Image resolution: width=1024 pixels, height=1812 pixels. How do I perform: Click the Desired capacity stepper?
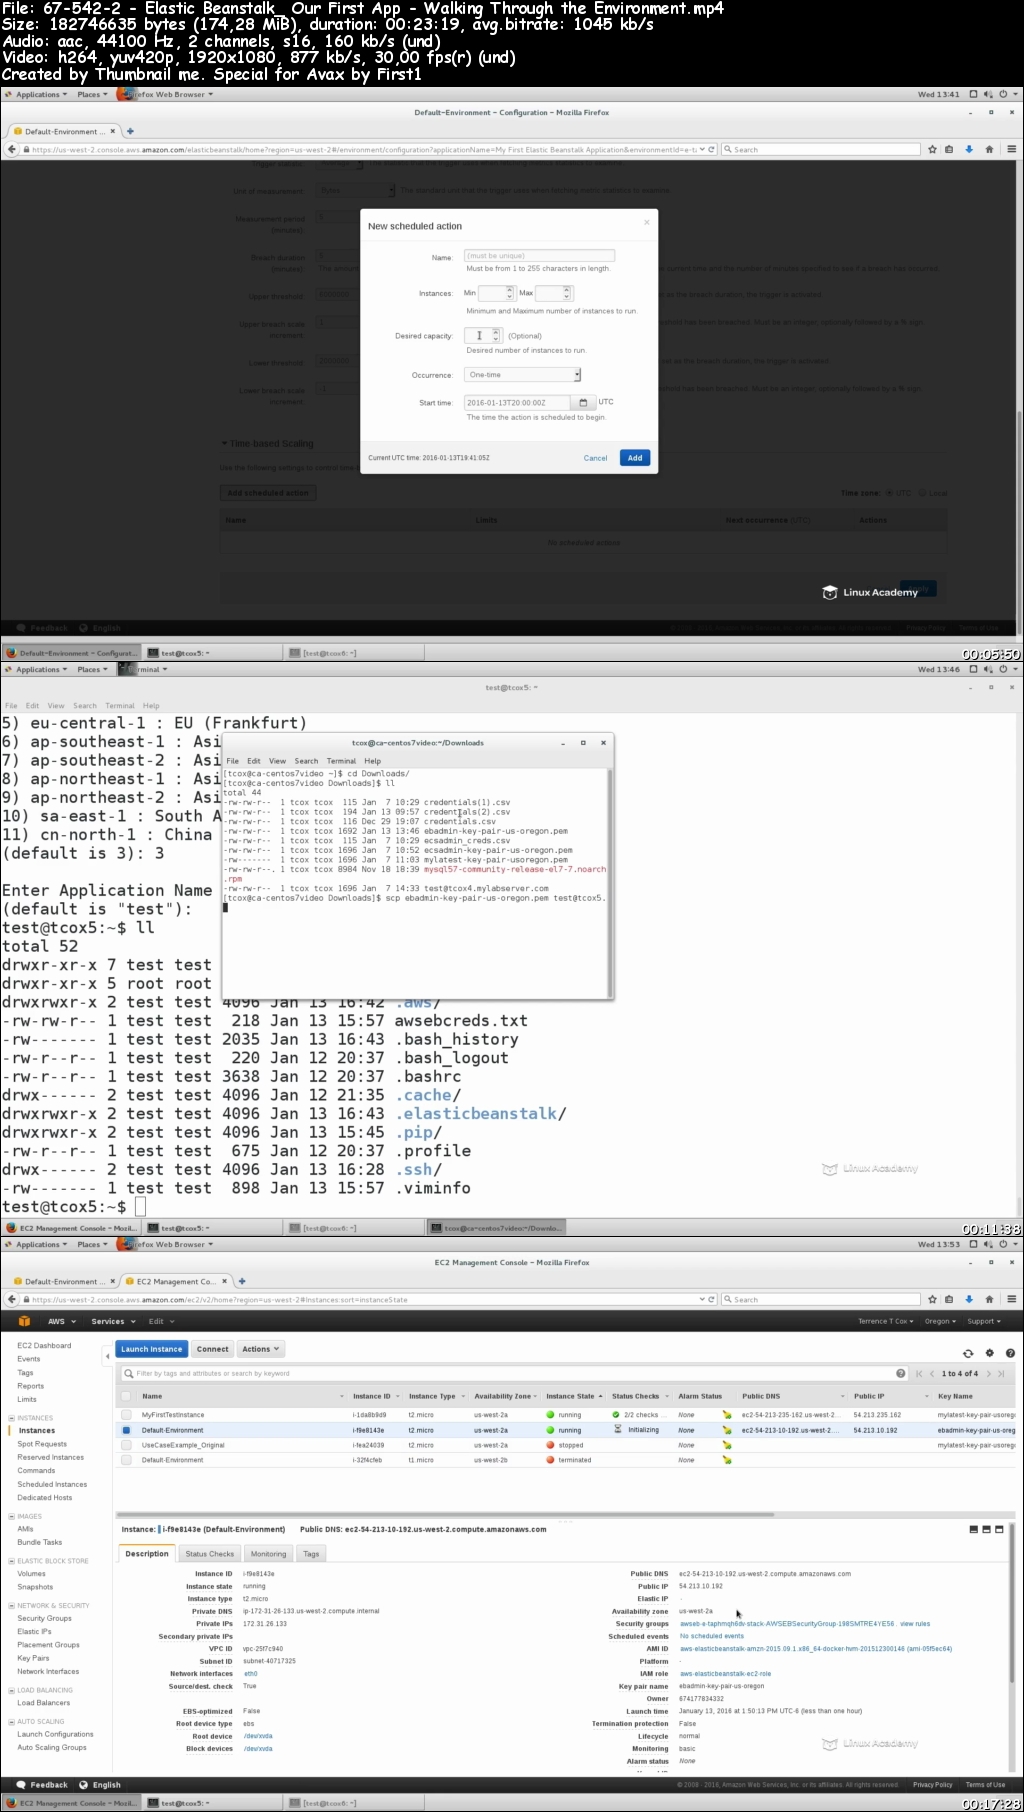pos(496,335)
